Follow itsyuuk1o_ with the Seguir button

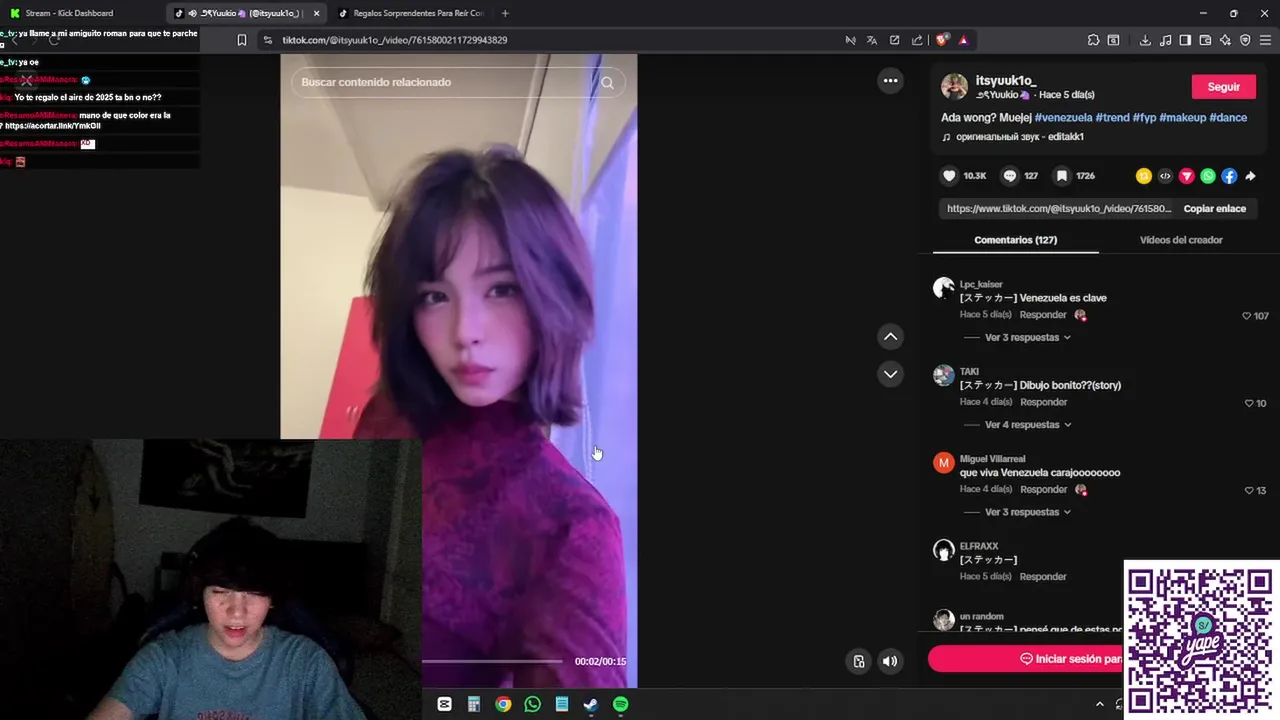click(x=1223, y=87)
